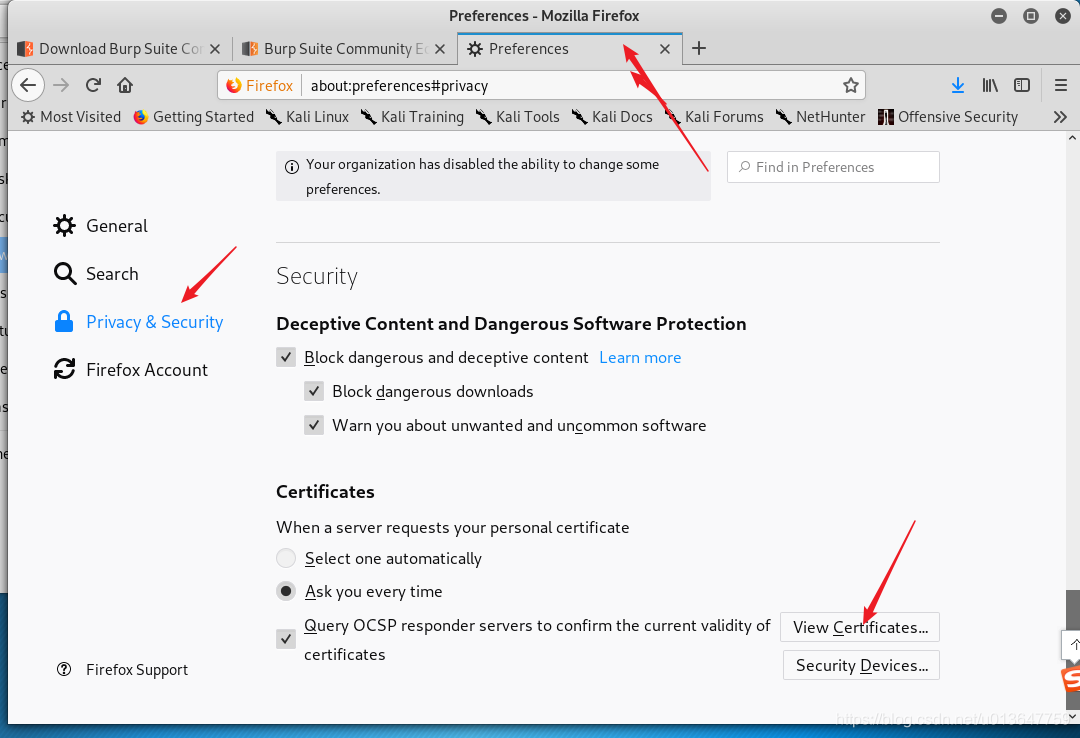This screenshot has width=1080, height=738.
Task: Toggle Block dangerous downloads checkbox
Action: tap(314, 391)
